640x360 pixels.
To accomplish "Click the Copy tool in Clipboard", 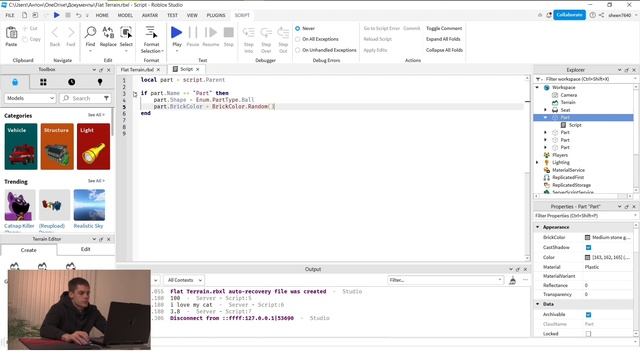I will 32,39.
